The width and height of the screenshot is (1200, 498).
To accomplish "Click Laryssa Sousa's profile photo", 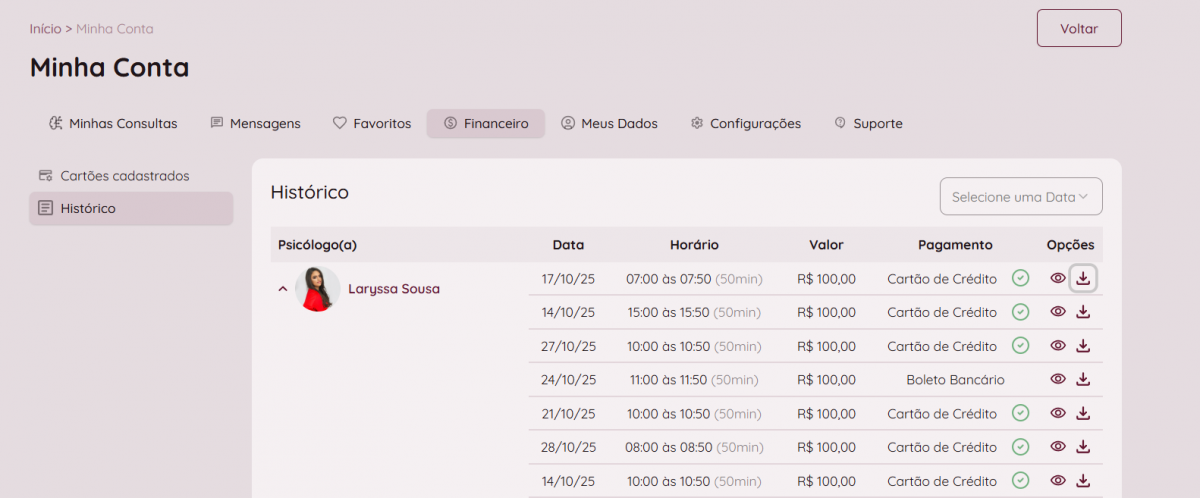I will [317, 289].
